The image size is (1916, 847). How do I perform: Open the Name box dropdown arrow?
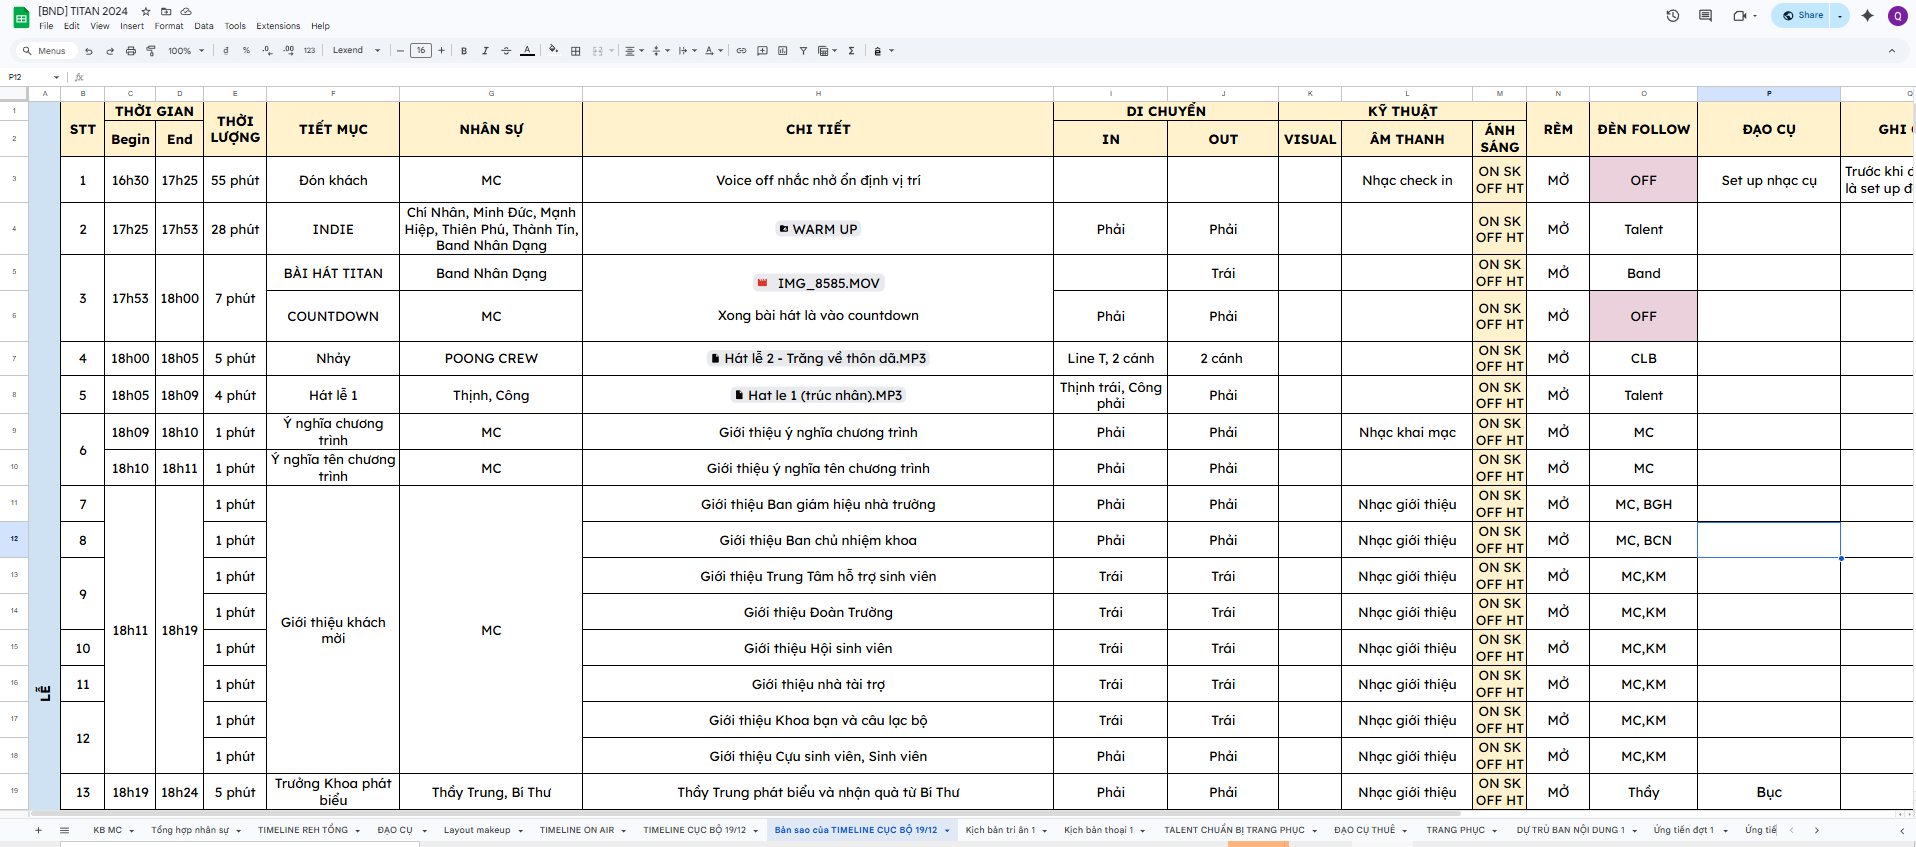(x=57, y=77)
